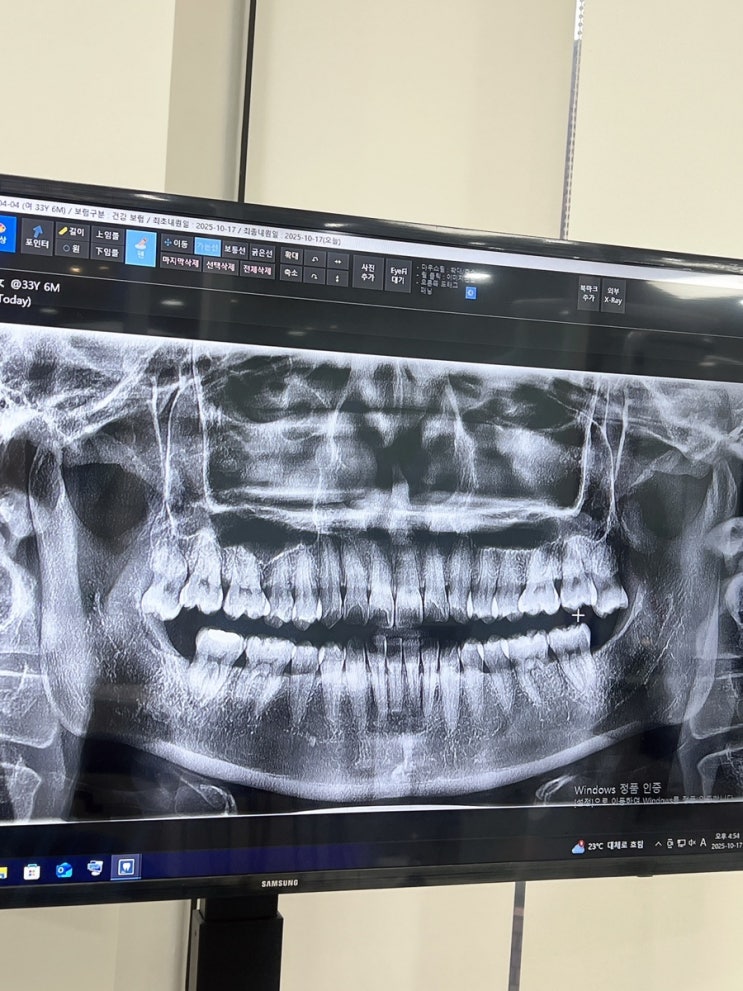Click 마지막삭제 to delete last drawing
Screen dimensions: 743x991
tap(180, 262)
